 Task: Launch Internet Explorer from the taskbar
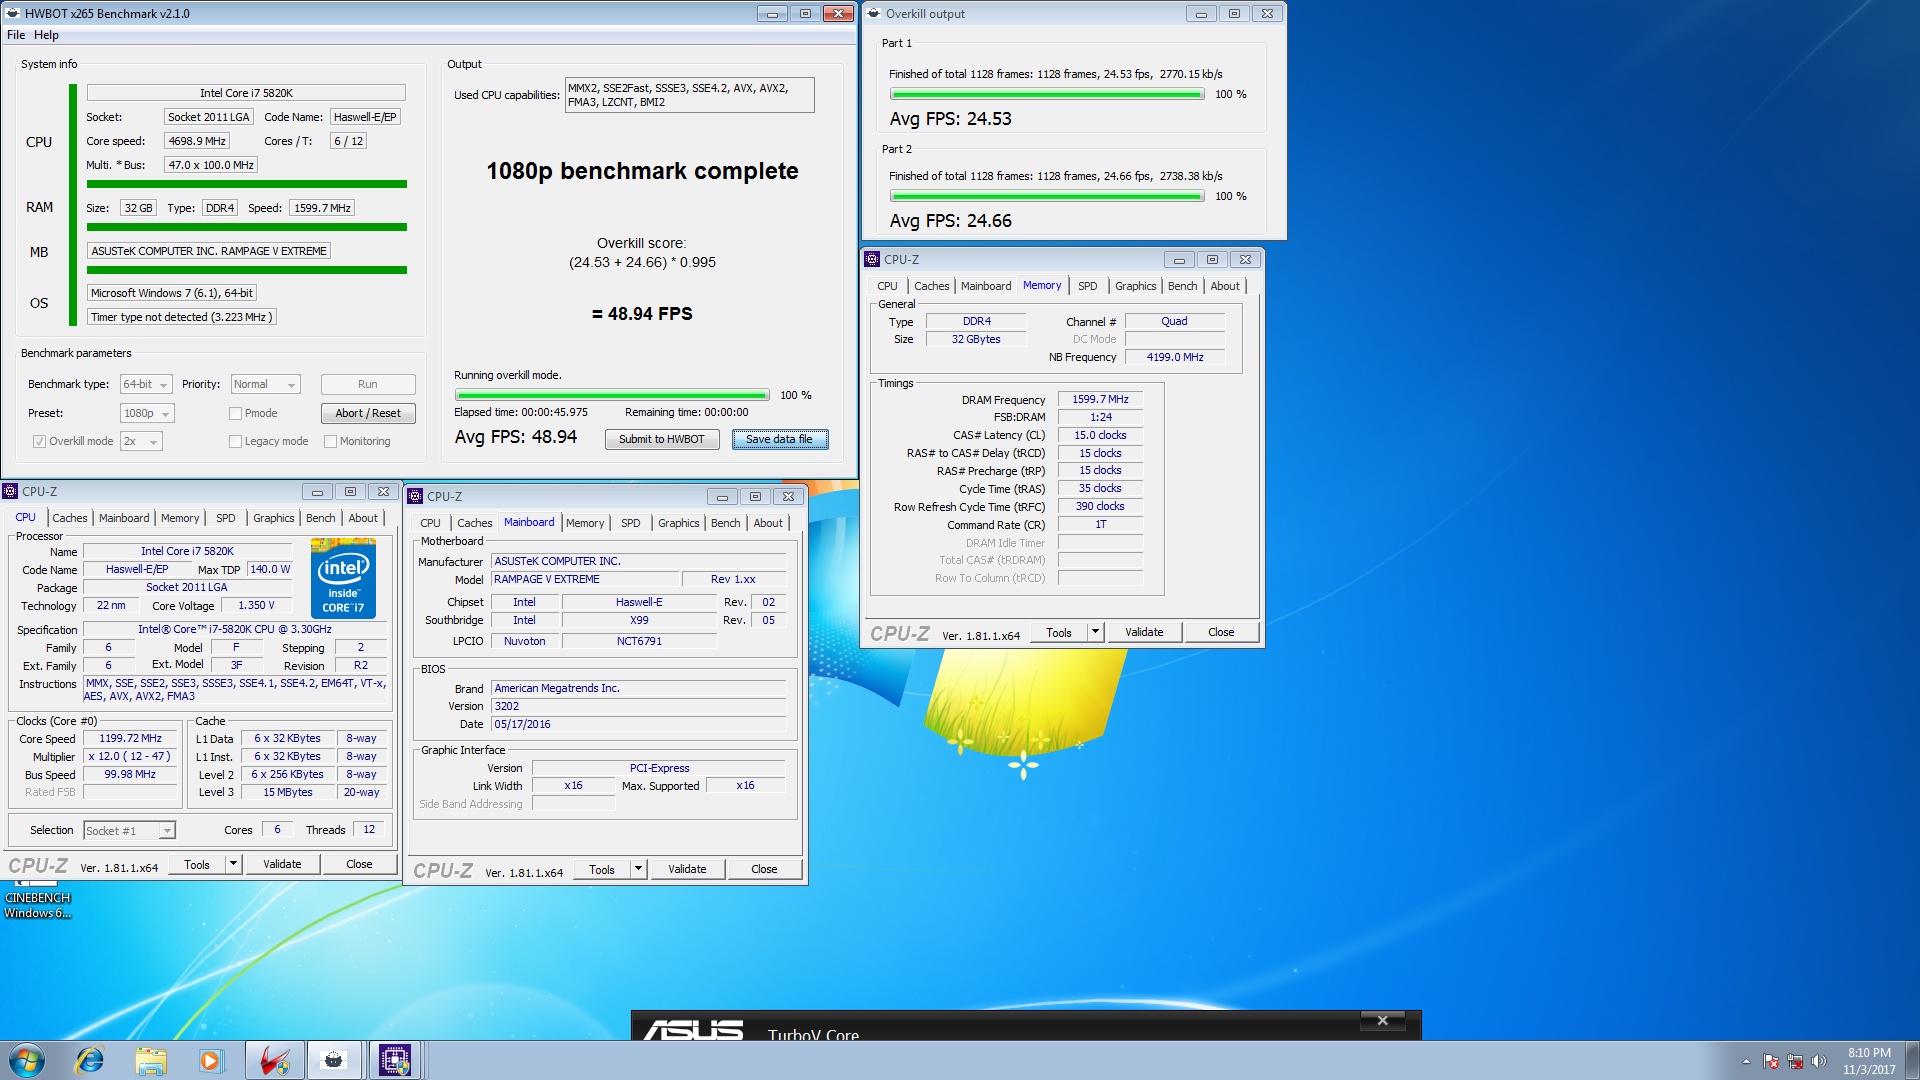pos(90,1060)
